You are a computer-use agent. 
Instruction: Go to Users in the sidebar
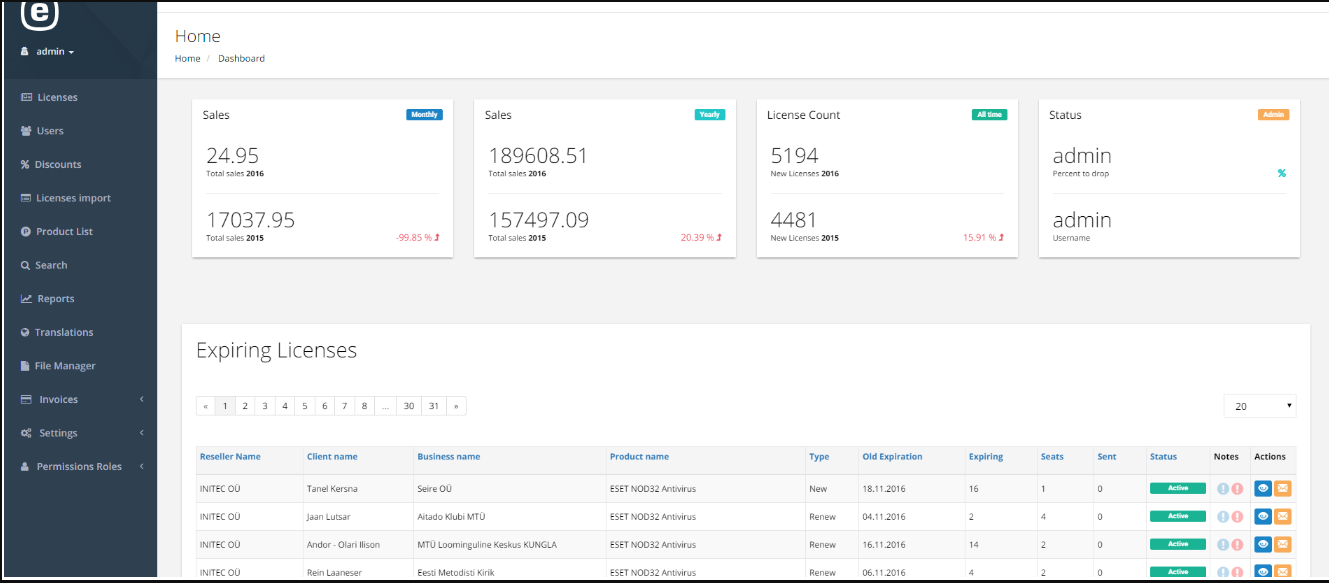[x=42, y=131]
